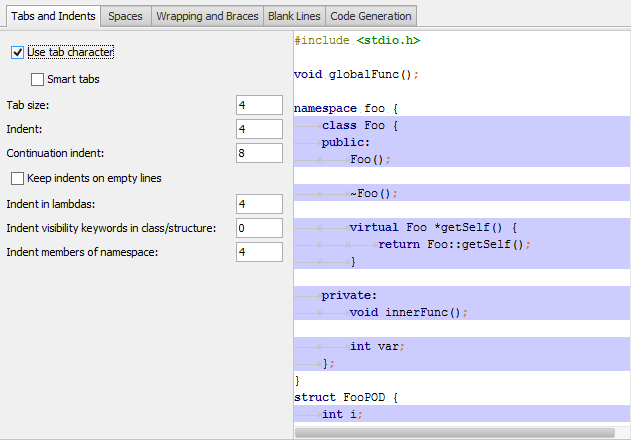Click the 'int var;' line
This screenshot has width=631, height=440.
[x=377, y=346]
